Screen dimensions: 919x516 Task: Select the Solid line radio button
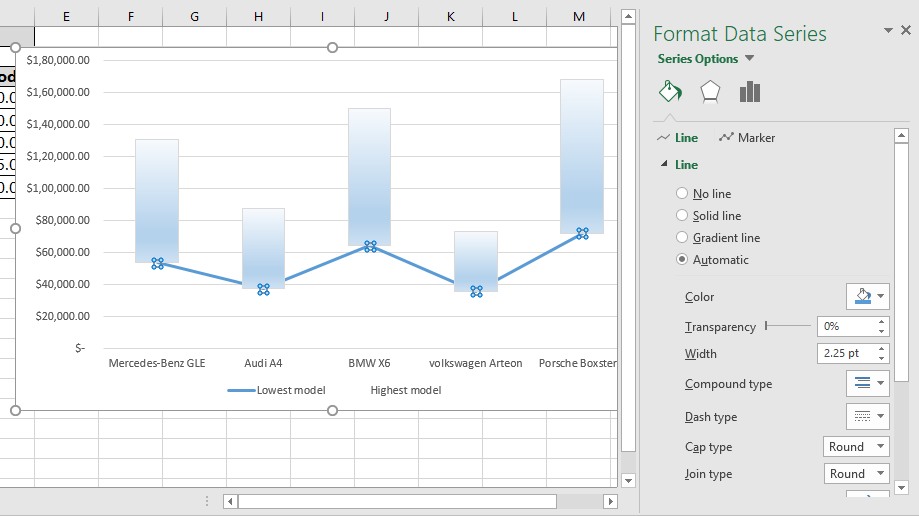coord(682,215)
